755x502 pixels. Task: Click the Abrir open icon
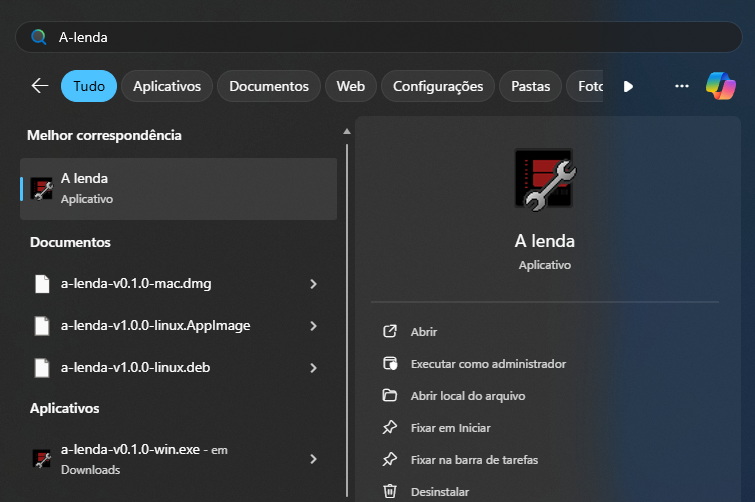pos(390,332)
